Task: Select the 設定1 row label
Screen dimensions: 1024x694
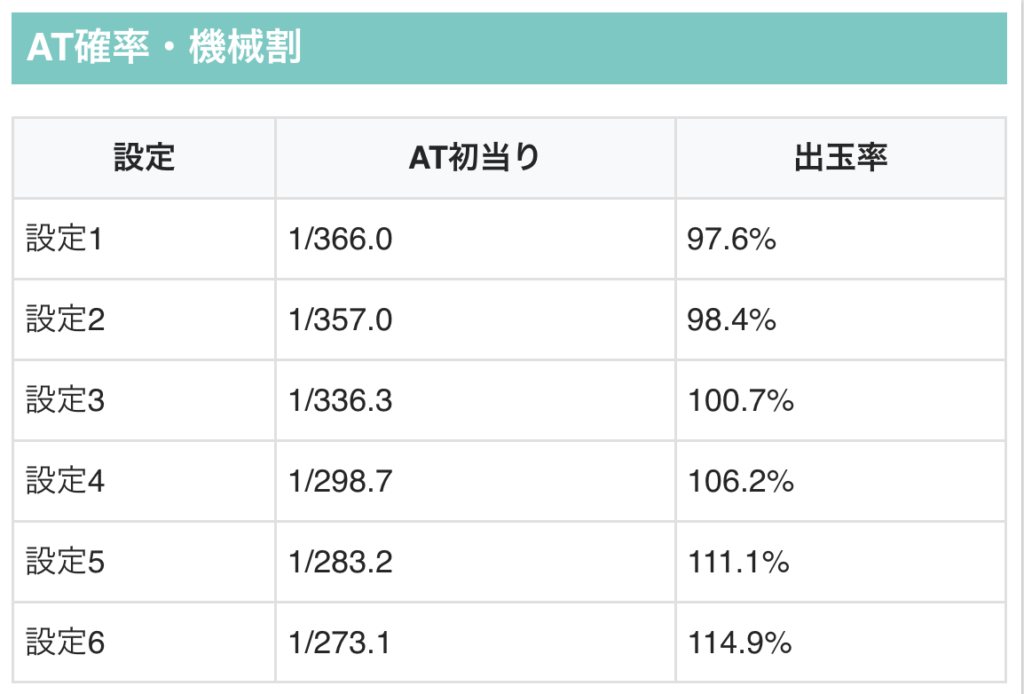Action: (x=65, y=239)
